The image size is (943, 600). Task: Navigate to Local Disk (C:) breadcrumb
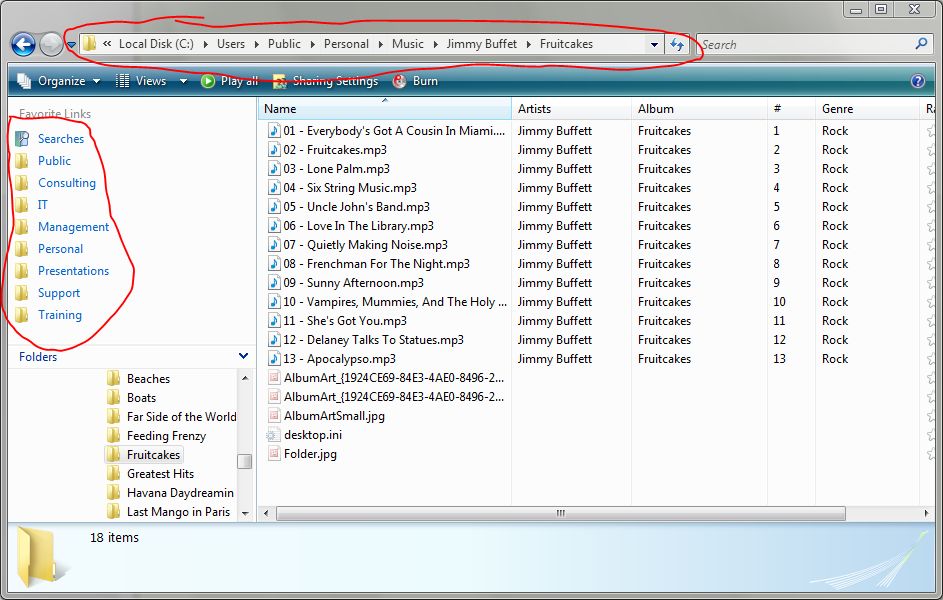pos(156,44)
